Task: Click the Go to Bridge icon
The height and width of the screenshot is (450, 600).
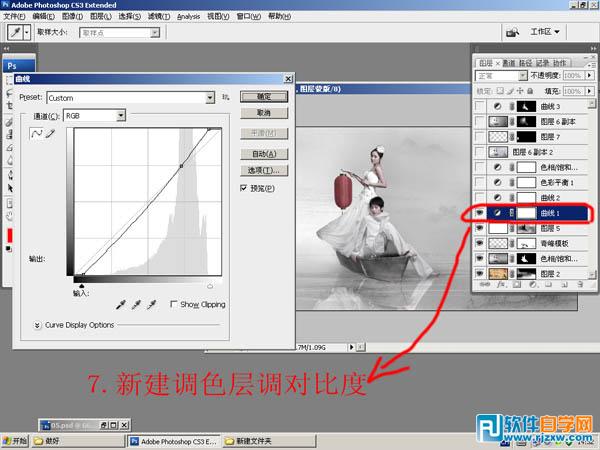Action: point(512,32)
